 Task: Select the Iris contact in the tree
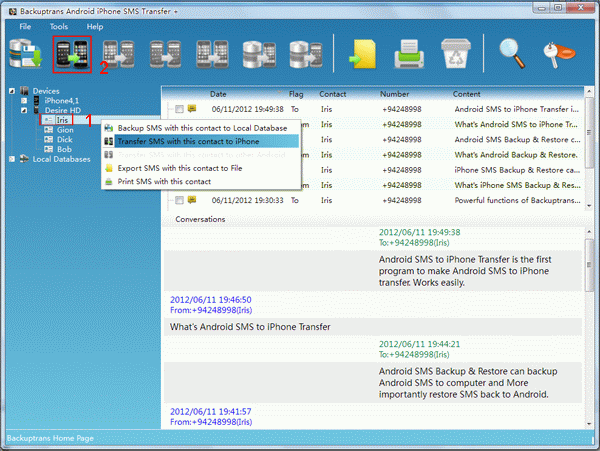point(62,120)
